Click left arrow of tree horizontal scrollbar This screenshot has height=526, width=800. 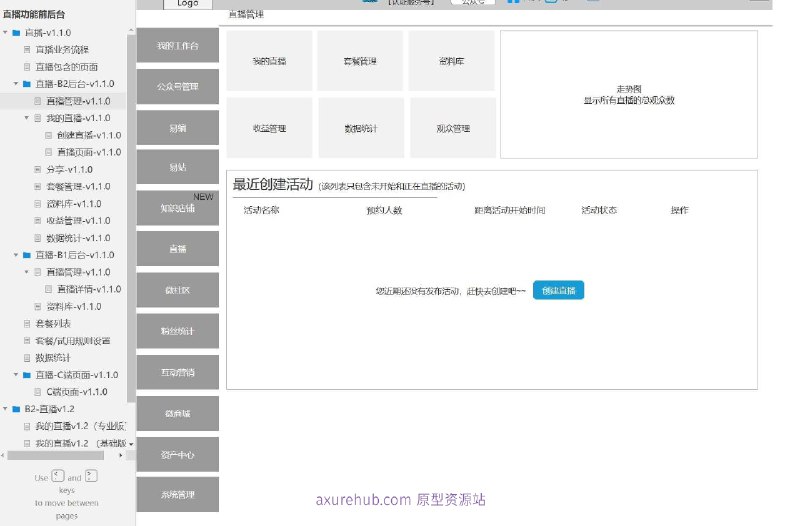coord(3,455)
